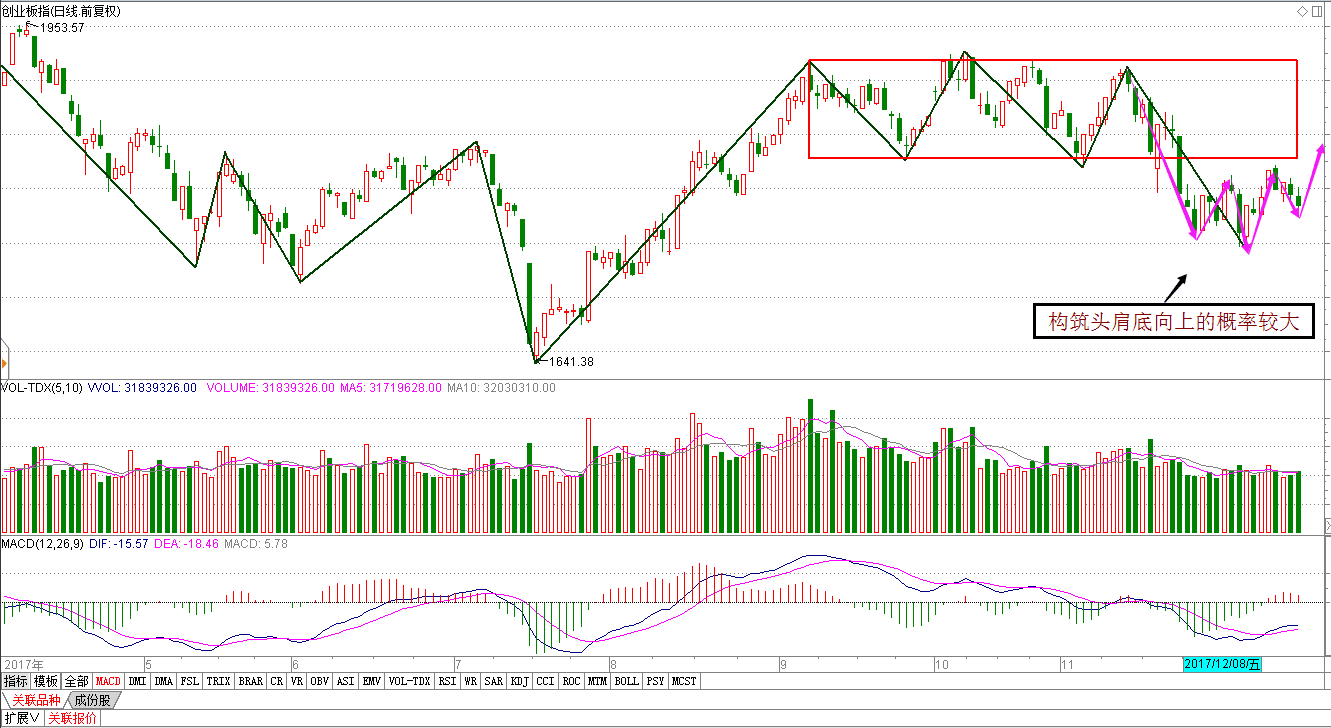Select the VR indicator
1331x728 pixels.
(x=297, y=681)
